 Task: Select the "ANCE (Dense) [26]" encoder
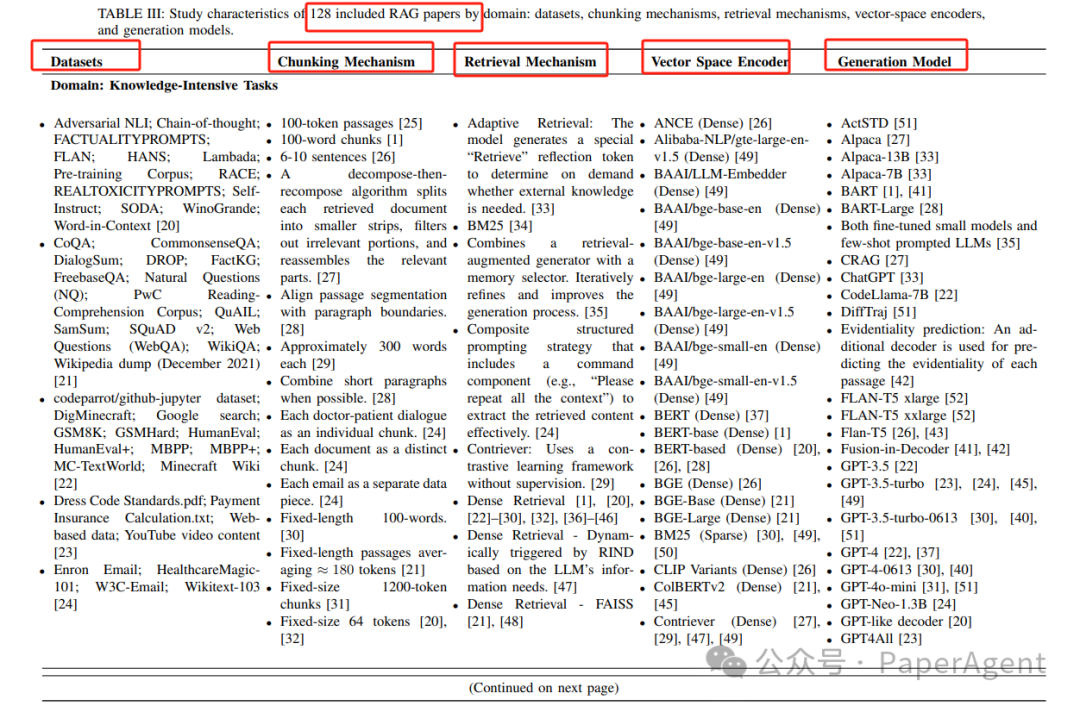[712, 123]
